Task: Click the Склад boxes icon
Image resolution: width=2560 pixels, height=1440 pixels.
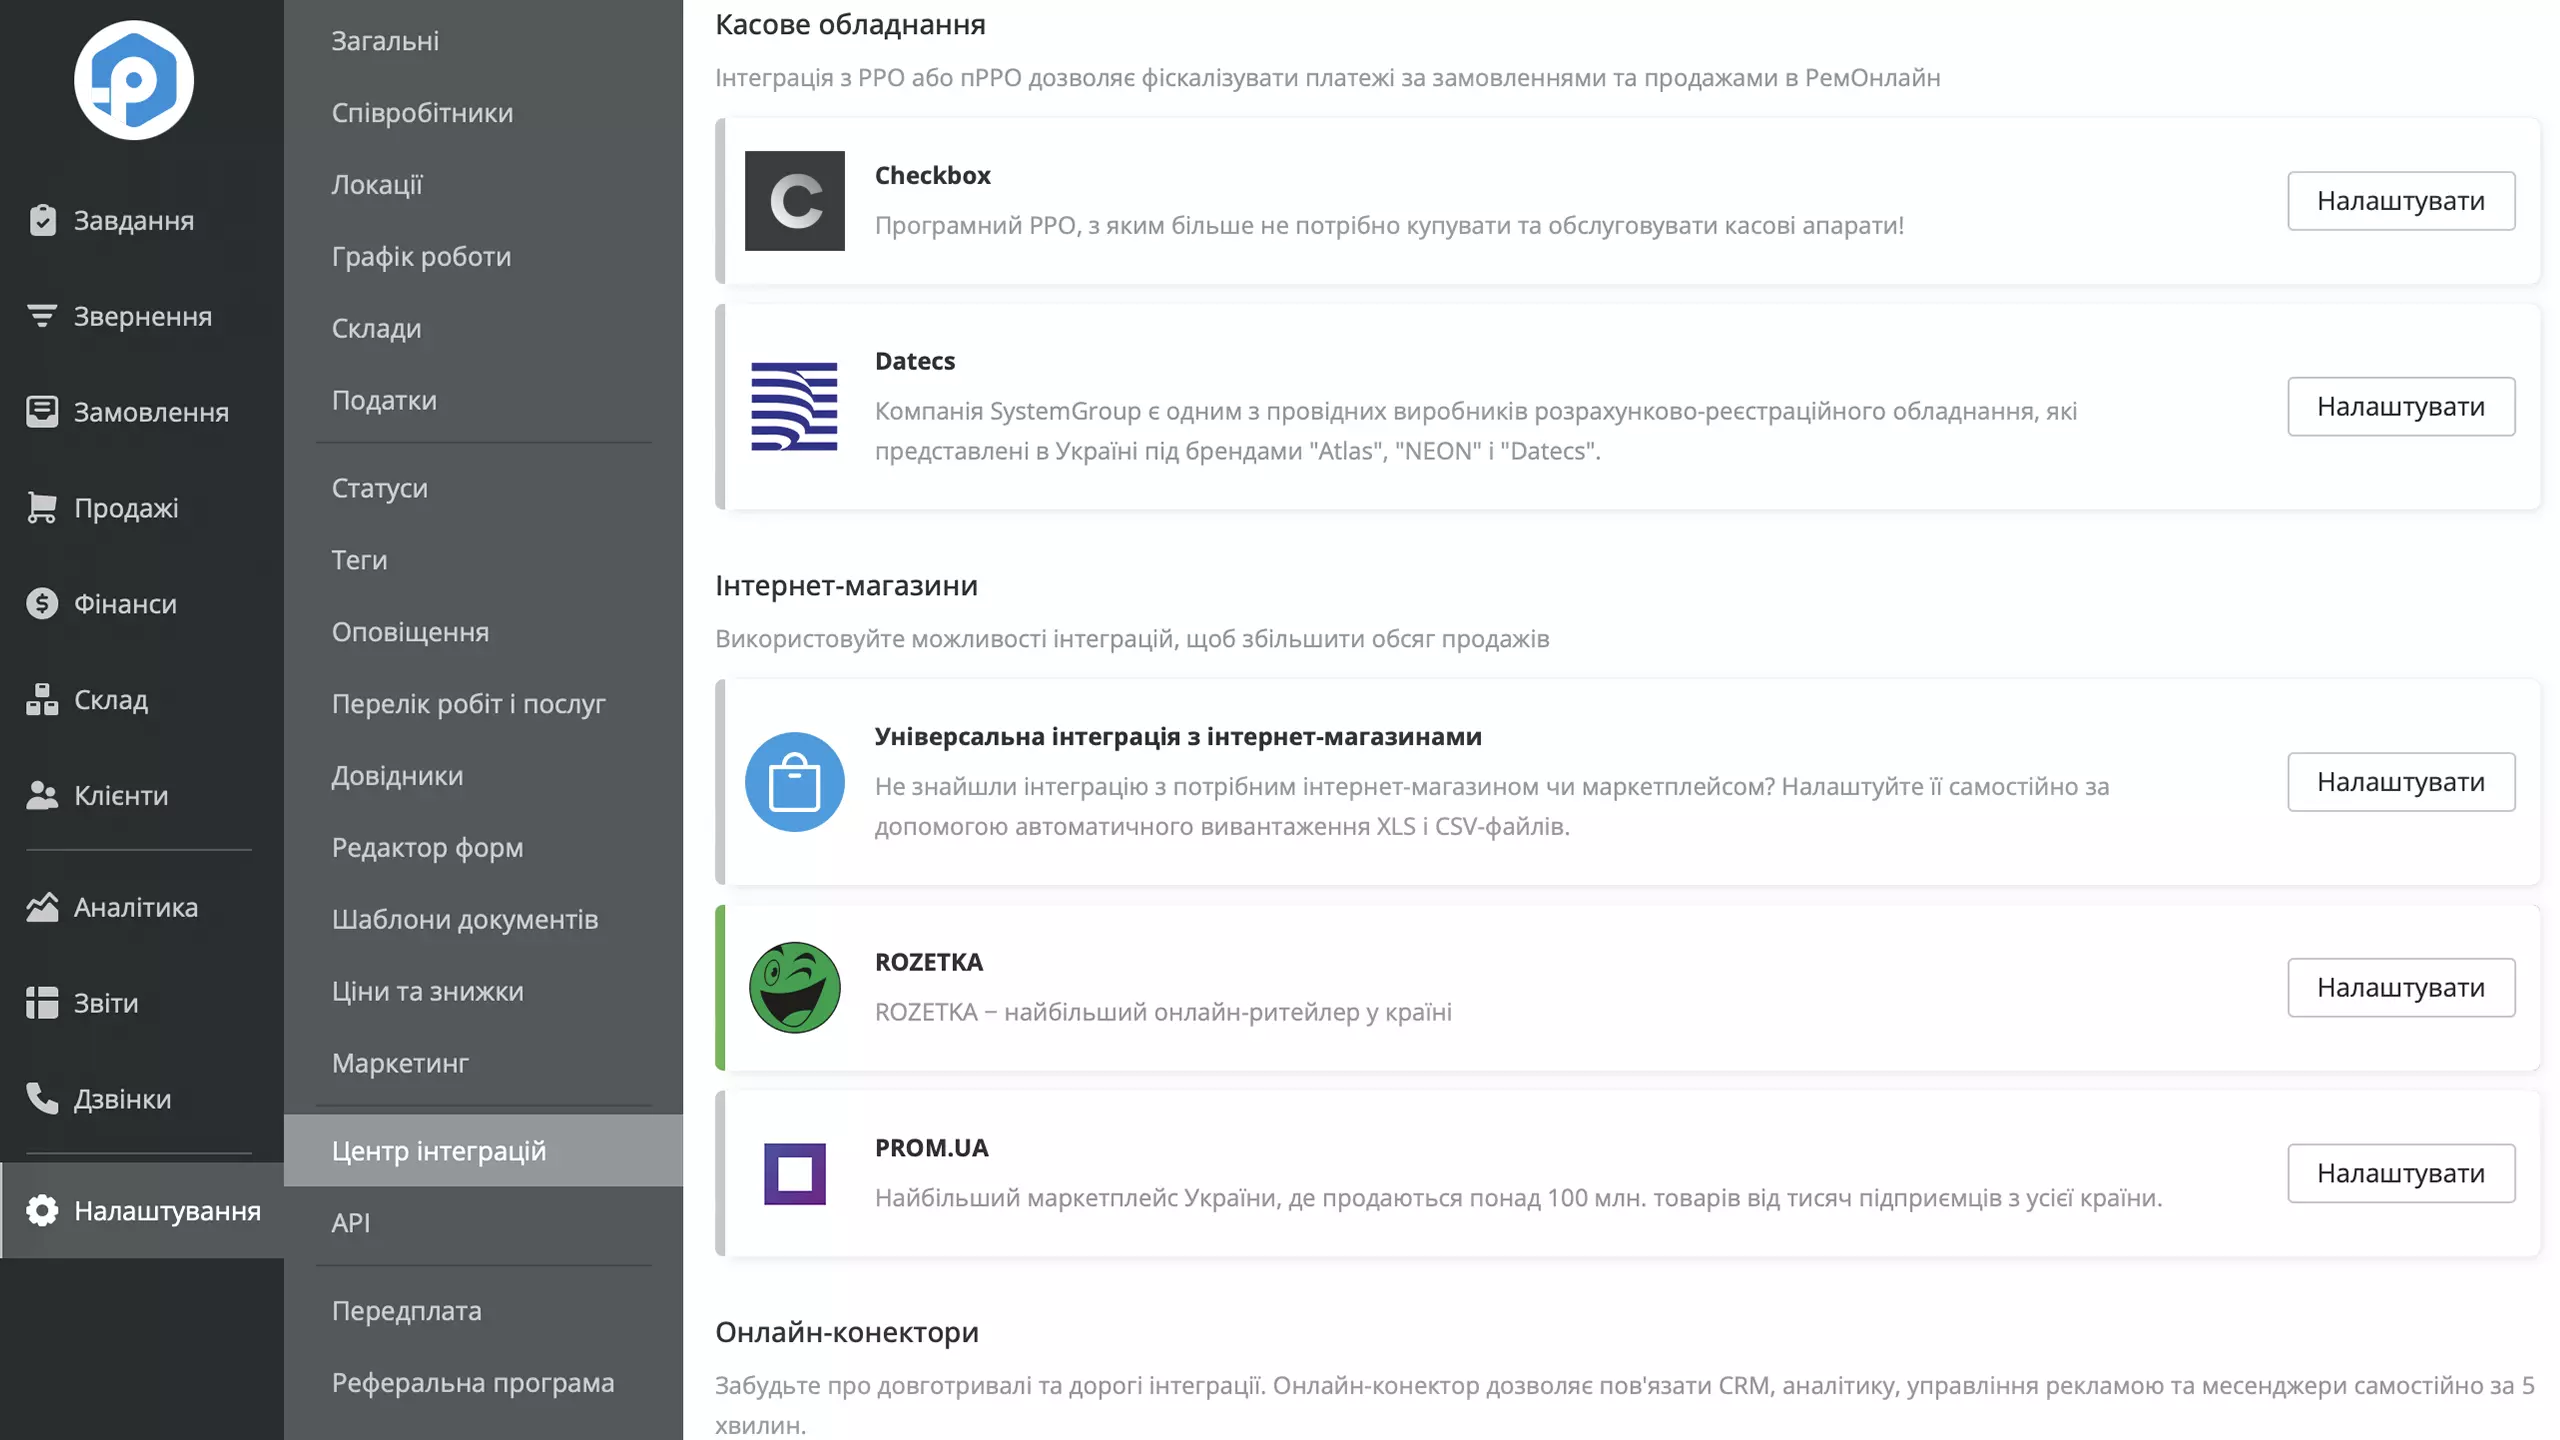Action: coord(42,699)
